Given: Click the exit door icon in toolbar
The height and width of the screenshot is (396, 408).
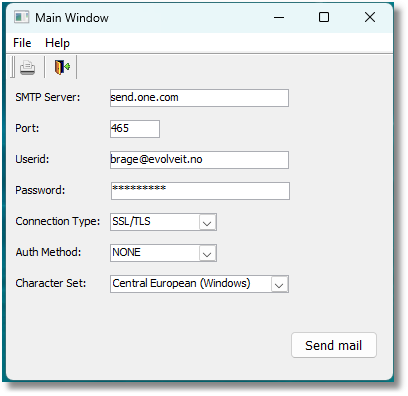Looking at the screenshot, I should pyautogui.click(x=62, y=67).
